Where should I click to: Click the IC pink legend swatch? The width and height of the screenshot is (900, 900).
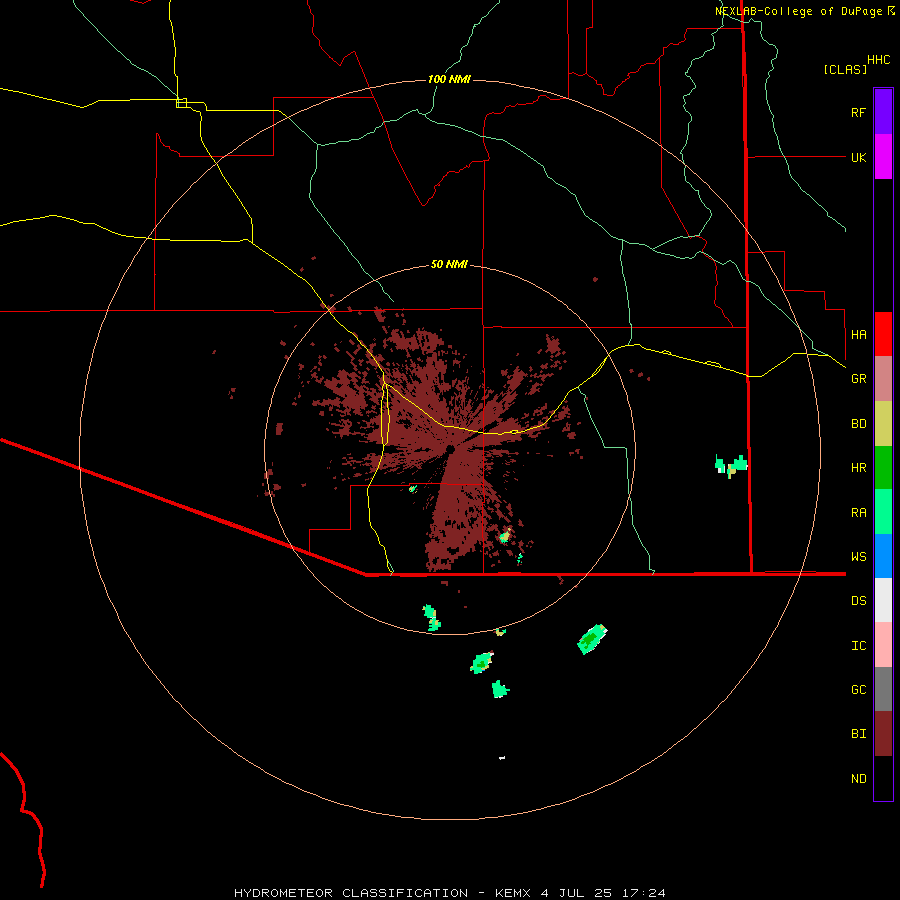(883, 645)
